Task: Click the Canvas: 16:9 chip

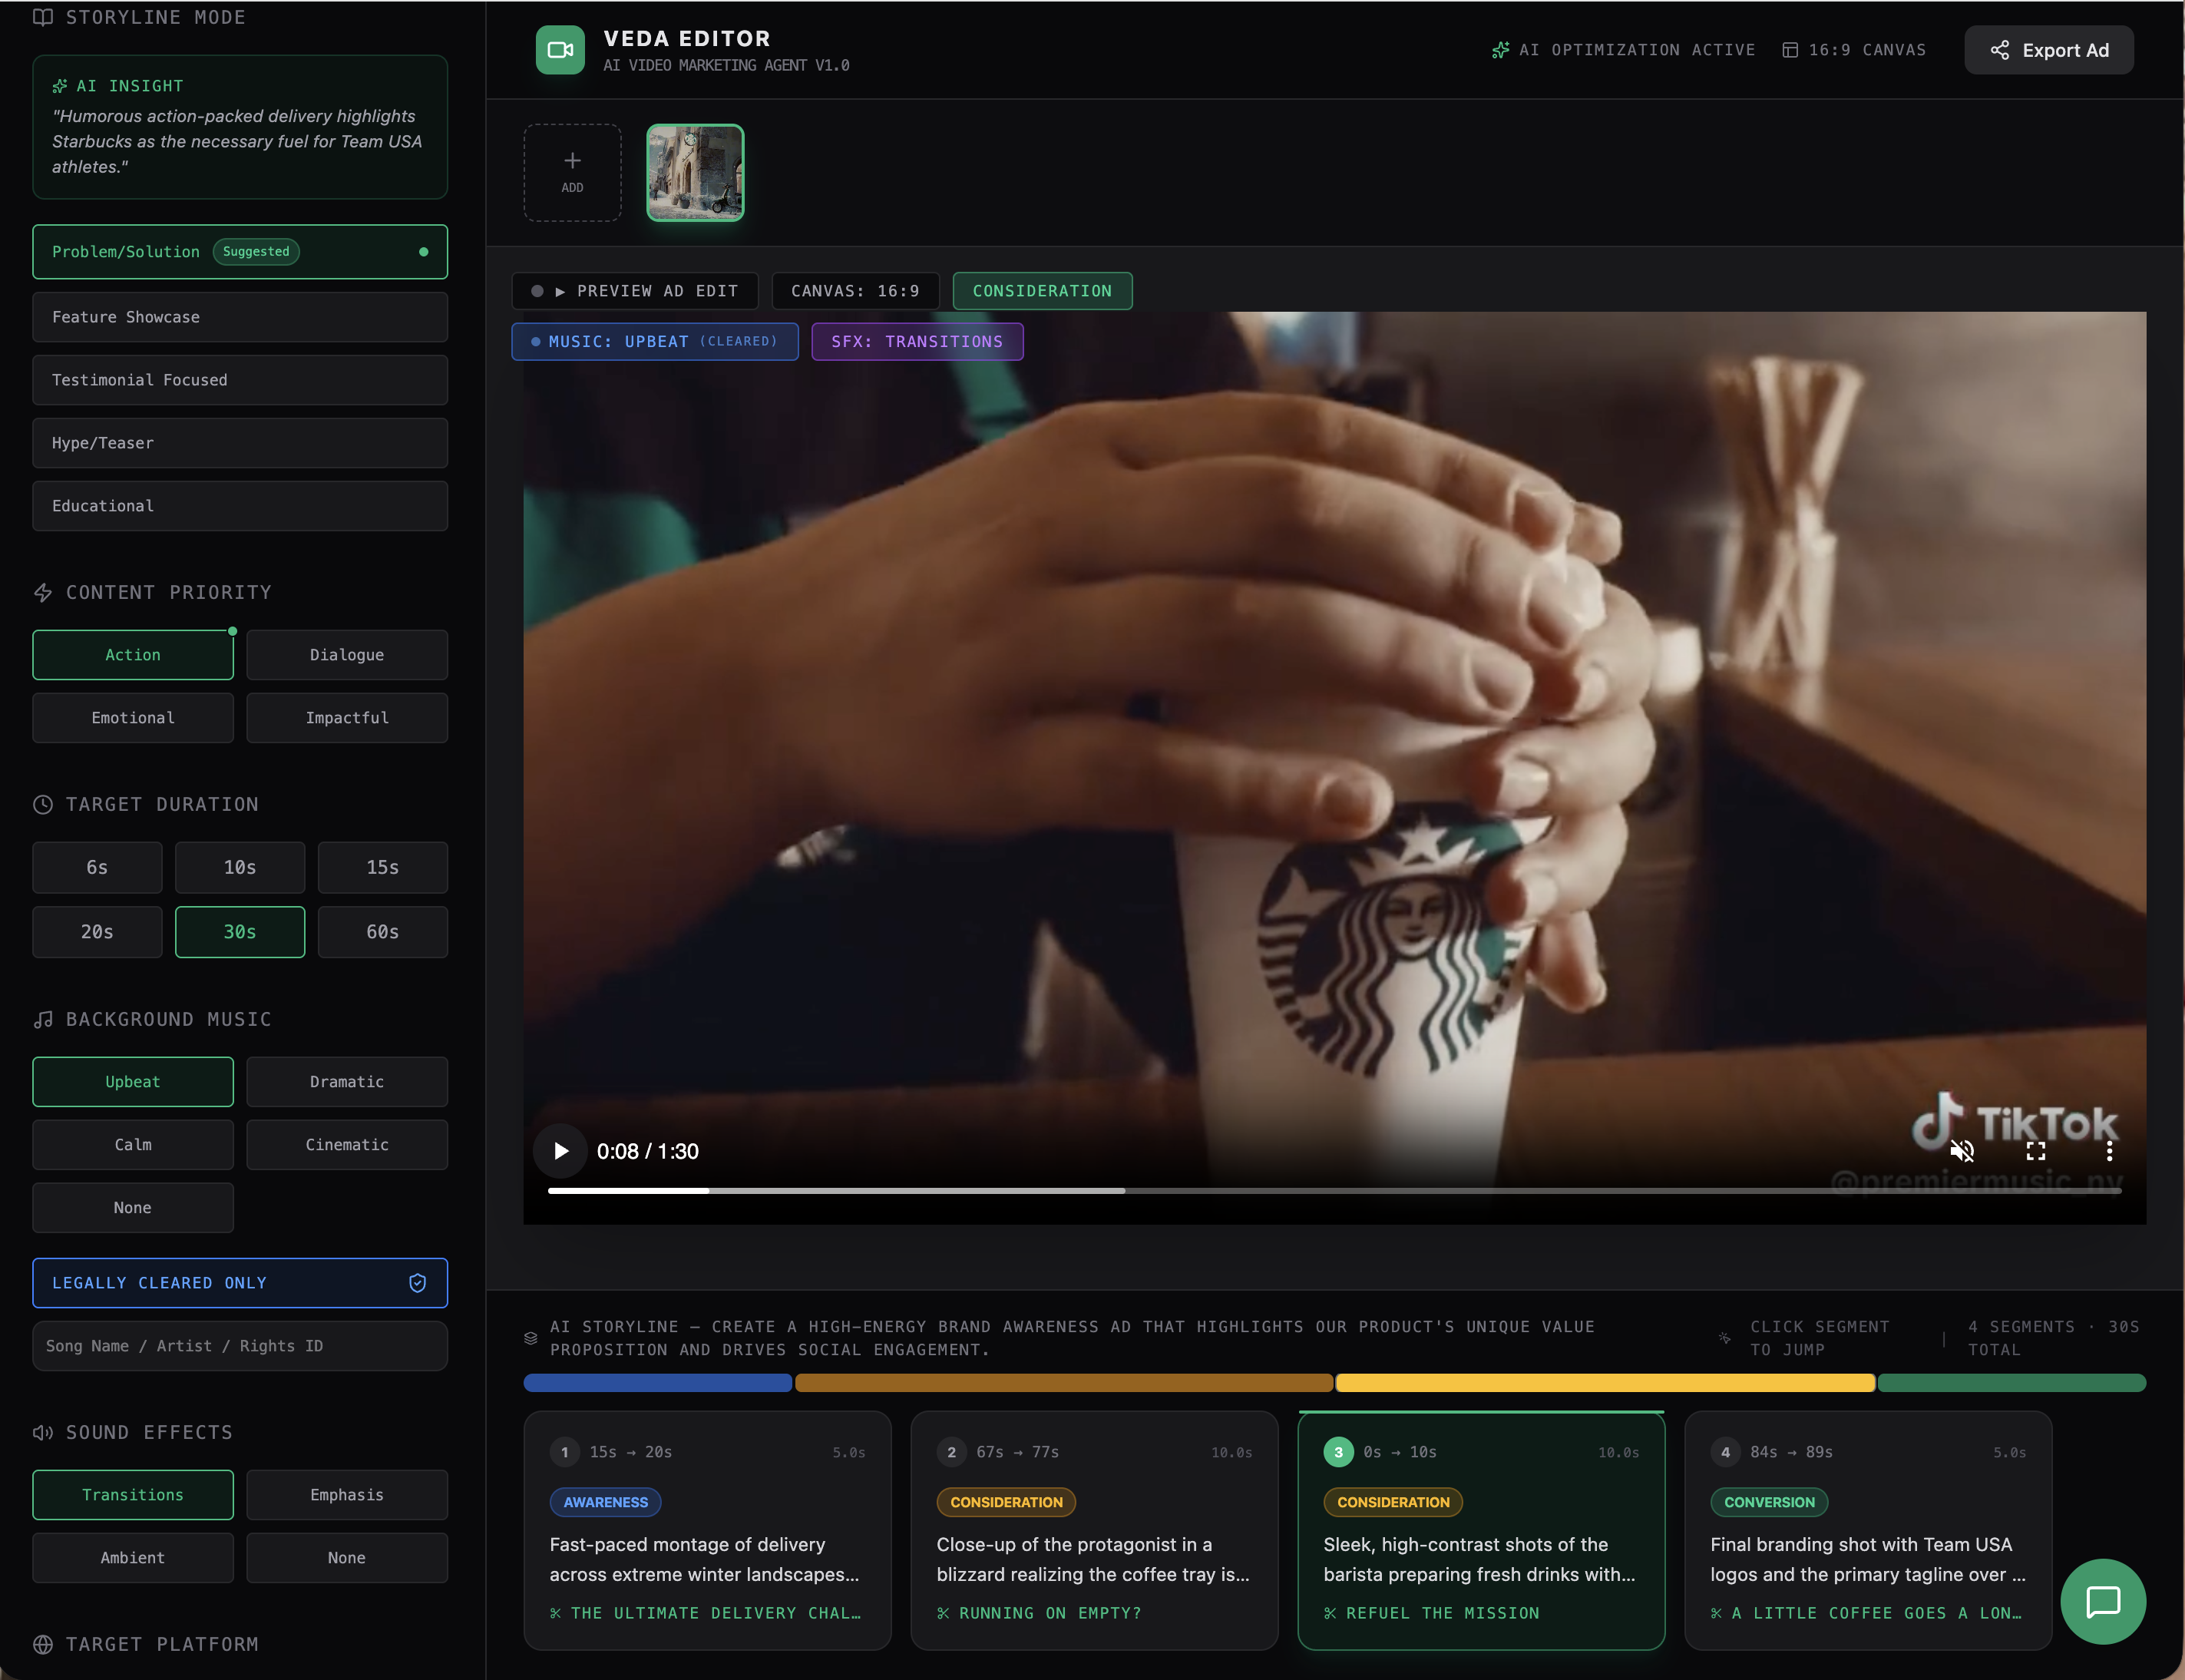Action: [x=855, y=291]
